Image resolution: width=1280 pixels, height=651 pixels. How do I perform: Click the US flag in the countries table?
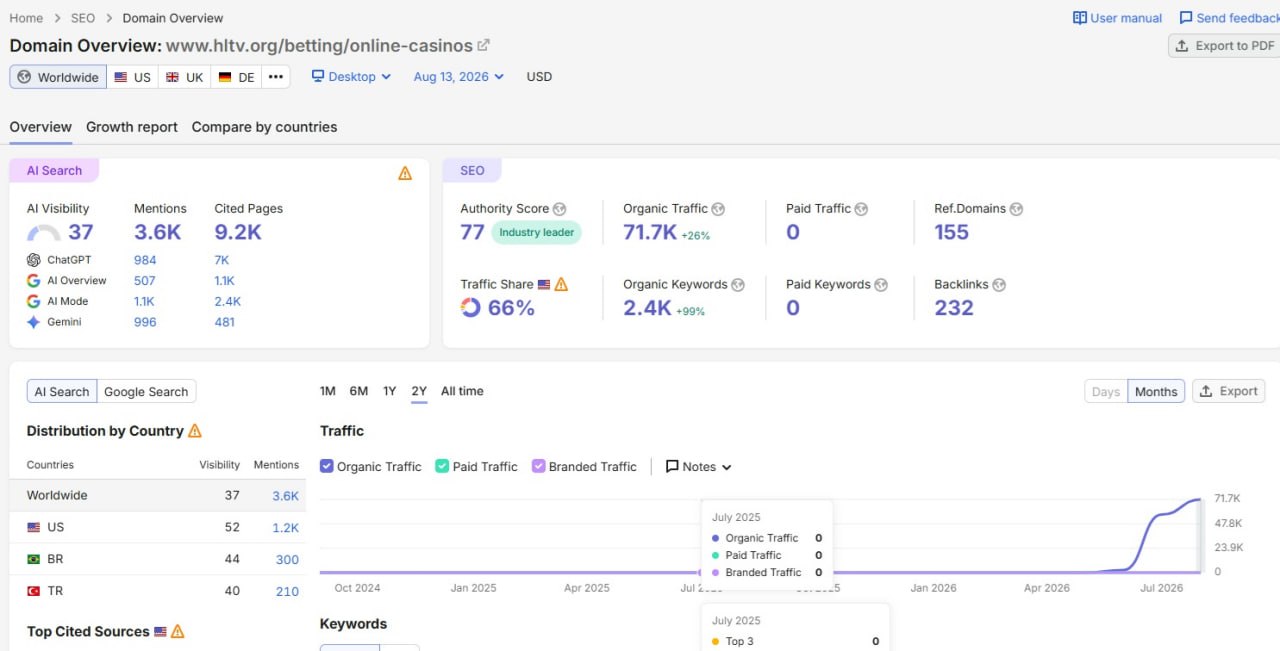tap(34, 527)
